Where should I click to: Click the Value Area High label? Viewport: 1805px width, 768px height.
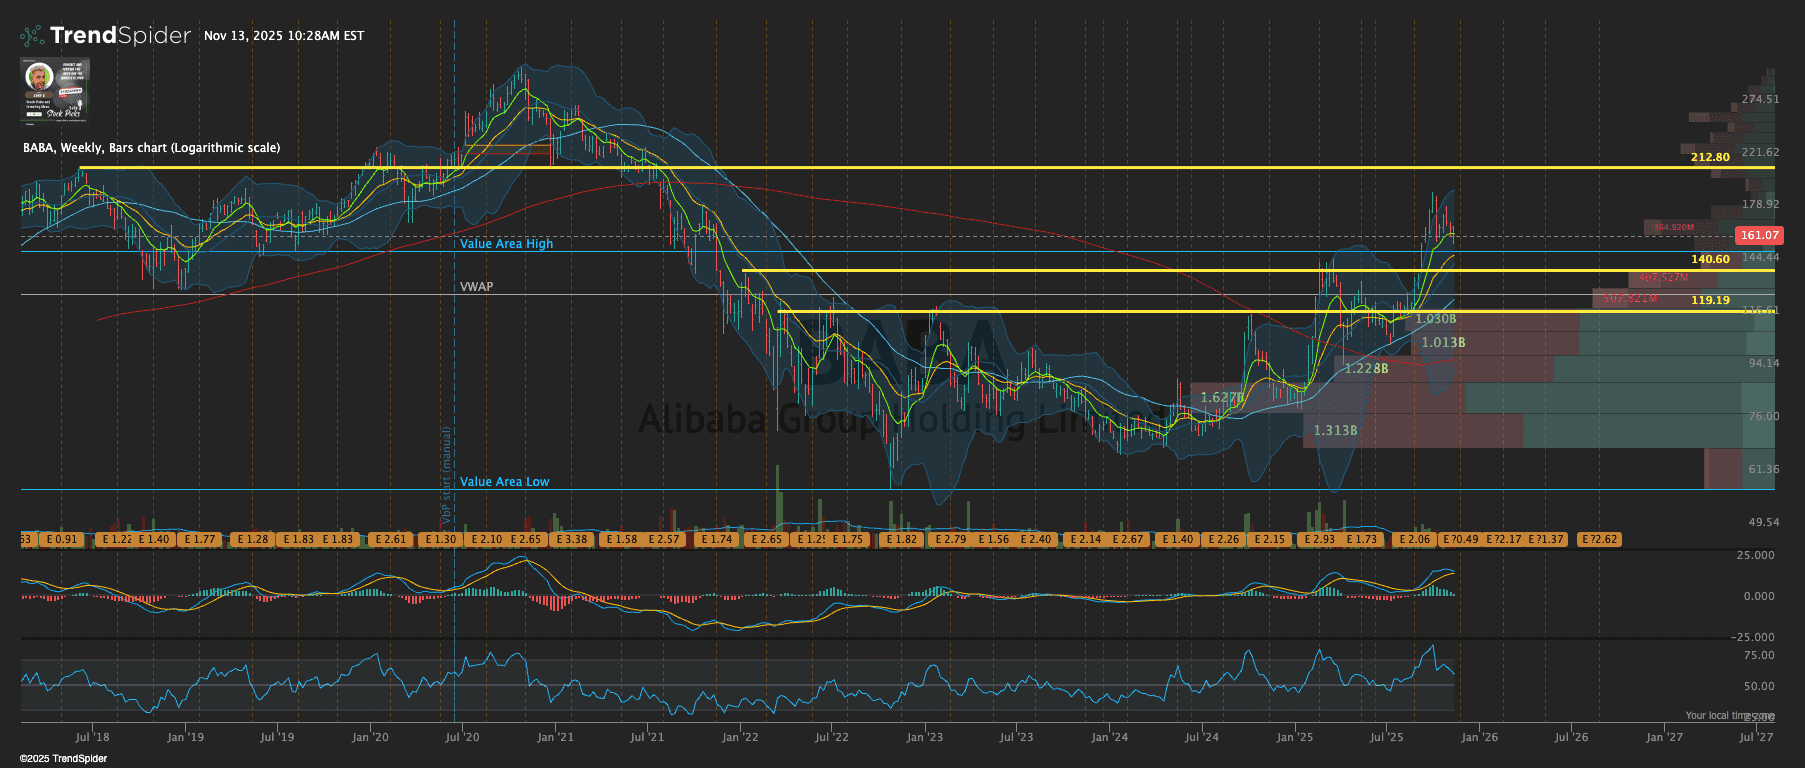pos(506,244)
